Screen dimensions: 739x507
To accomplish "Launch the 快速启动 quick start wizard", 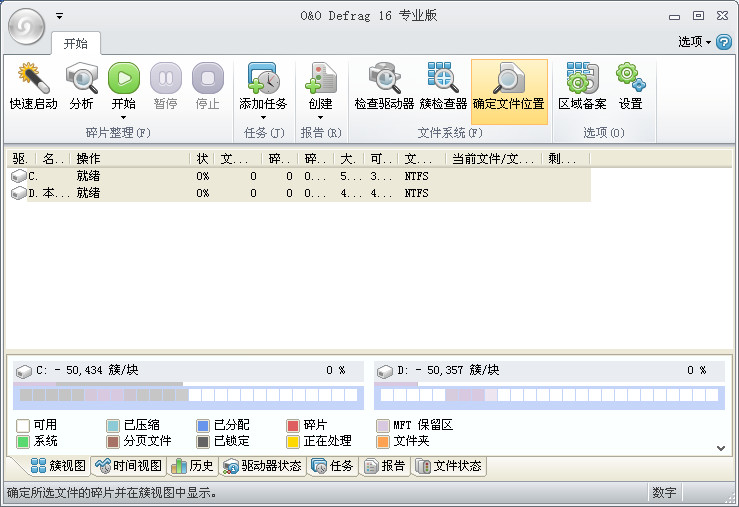I will (33, 87).
